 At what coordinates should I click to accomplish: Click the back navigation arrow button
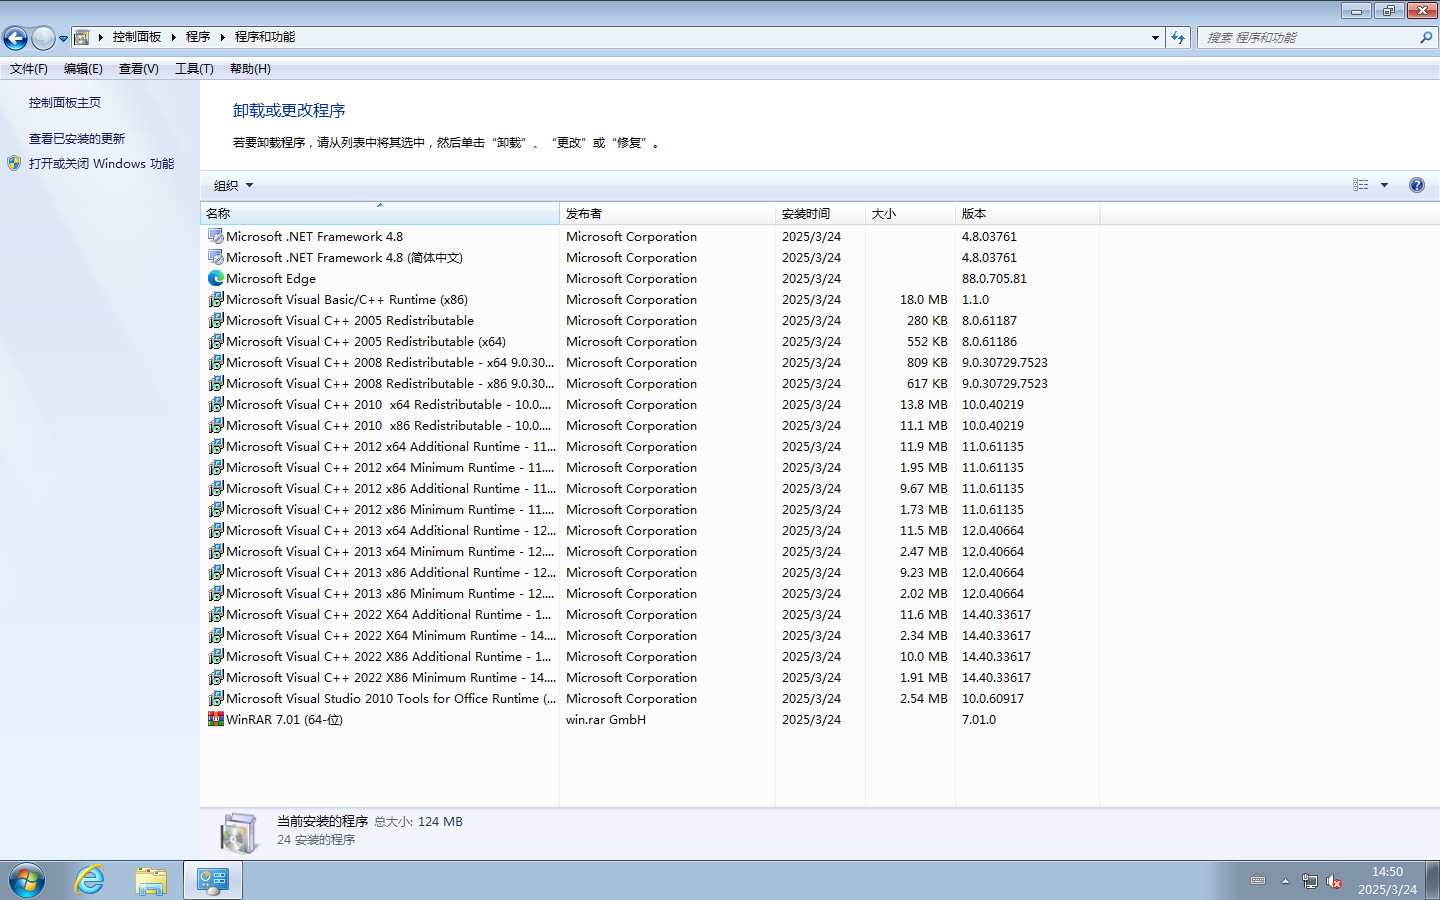[x=16, y=38]
